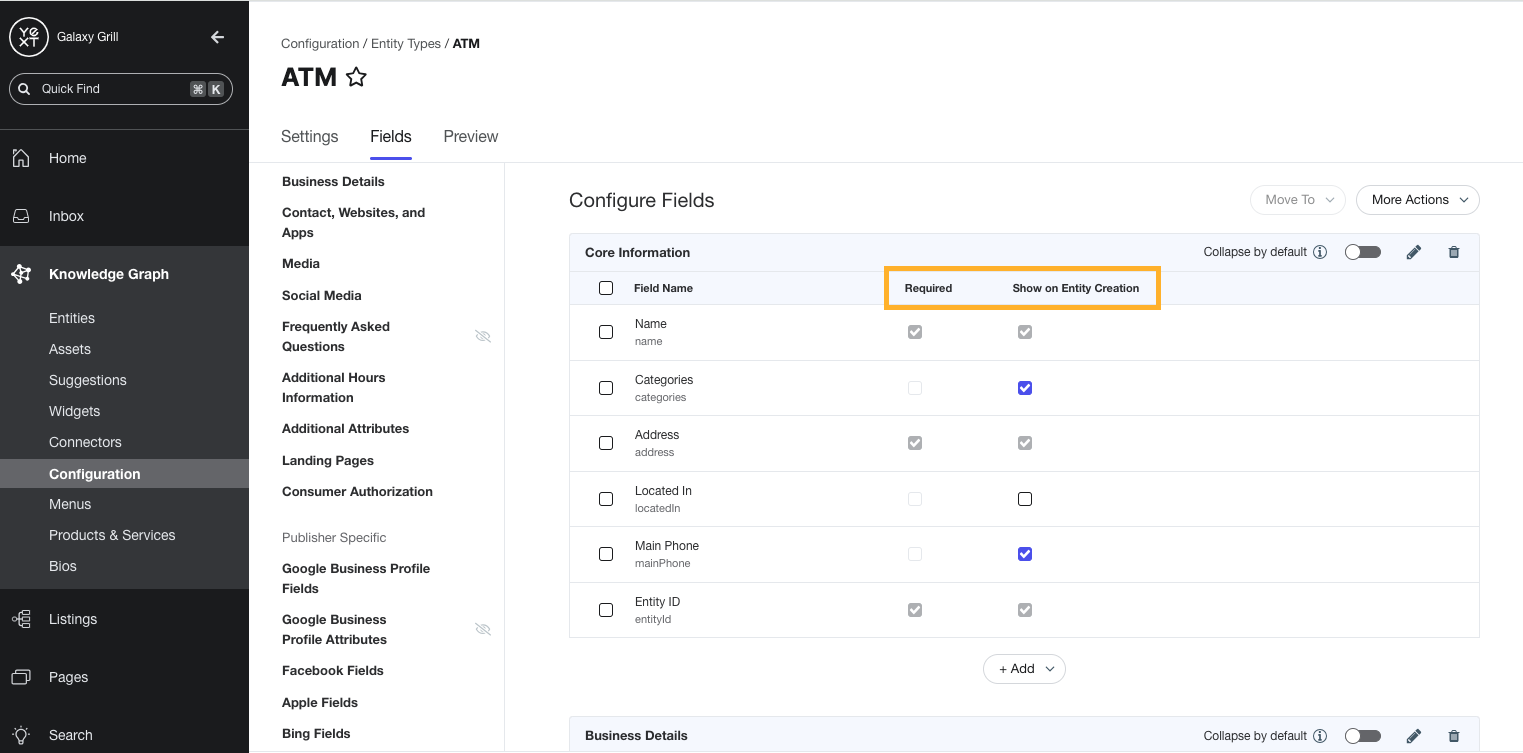Toggle Collapse by default for Core Information
This screenshot has width=1523, height=753.
pyautogui.click(x=1362, y=252)
